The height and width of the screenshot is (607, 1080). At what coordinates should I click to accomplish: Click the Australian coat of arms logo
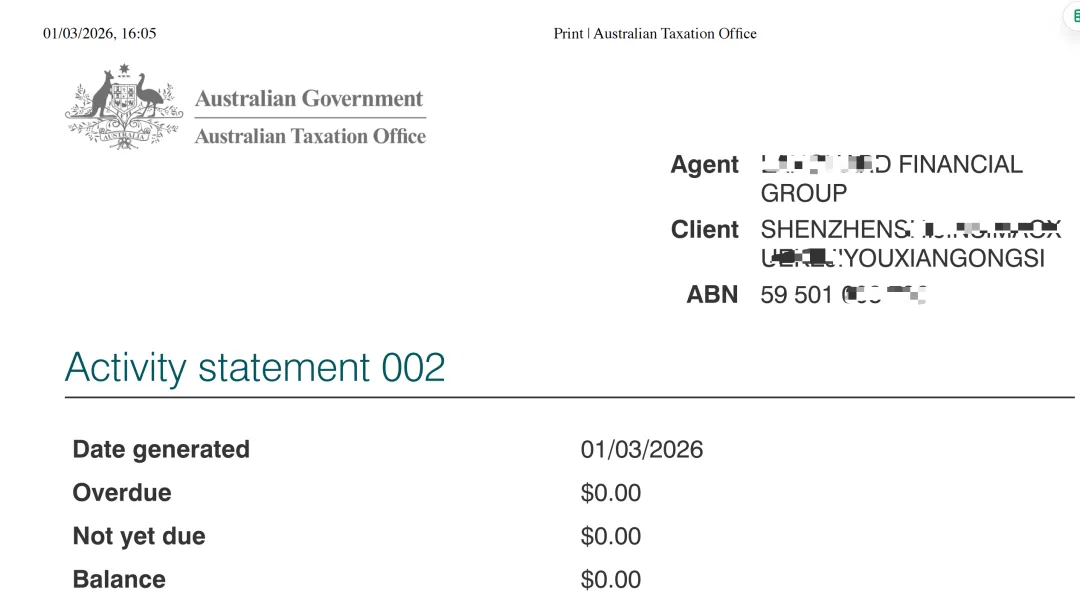click(x=122, y=108)
